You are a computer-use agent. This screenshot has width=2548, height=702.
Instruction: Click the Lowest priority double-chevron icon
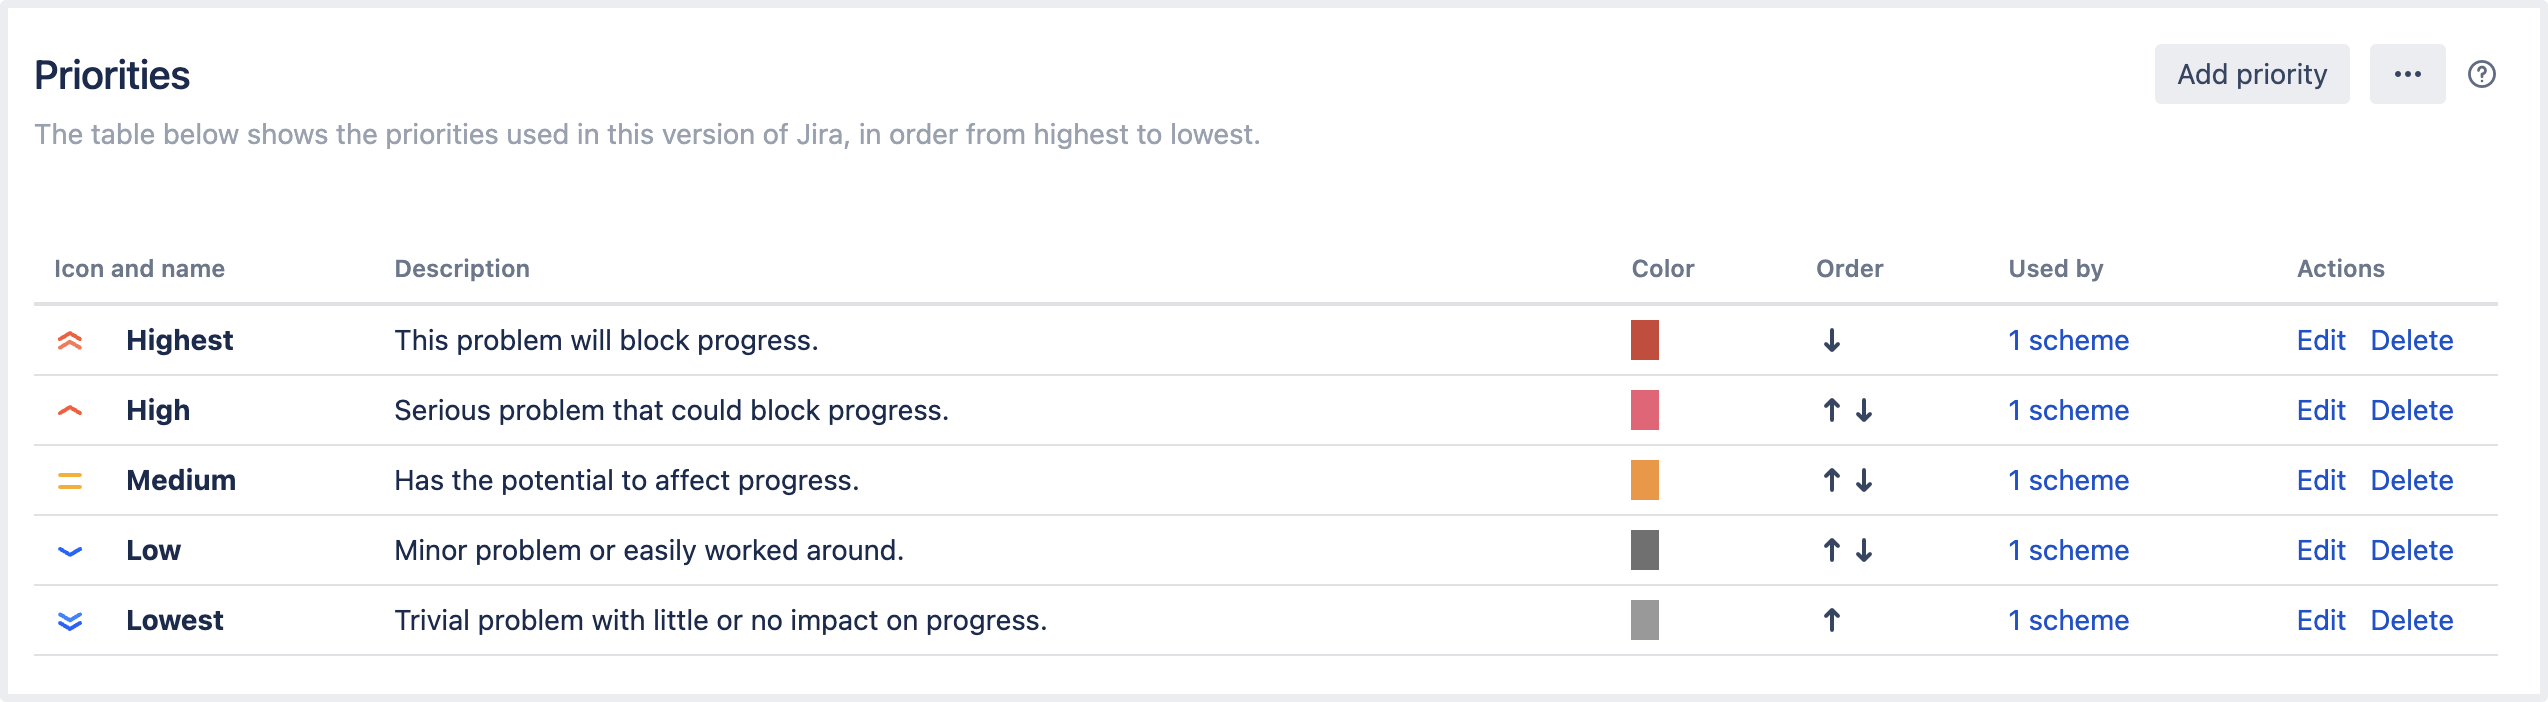click(70, 621)
